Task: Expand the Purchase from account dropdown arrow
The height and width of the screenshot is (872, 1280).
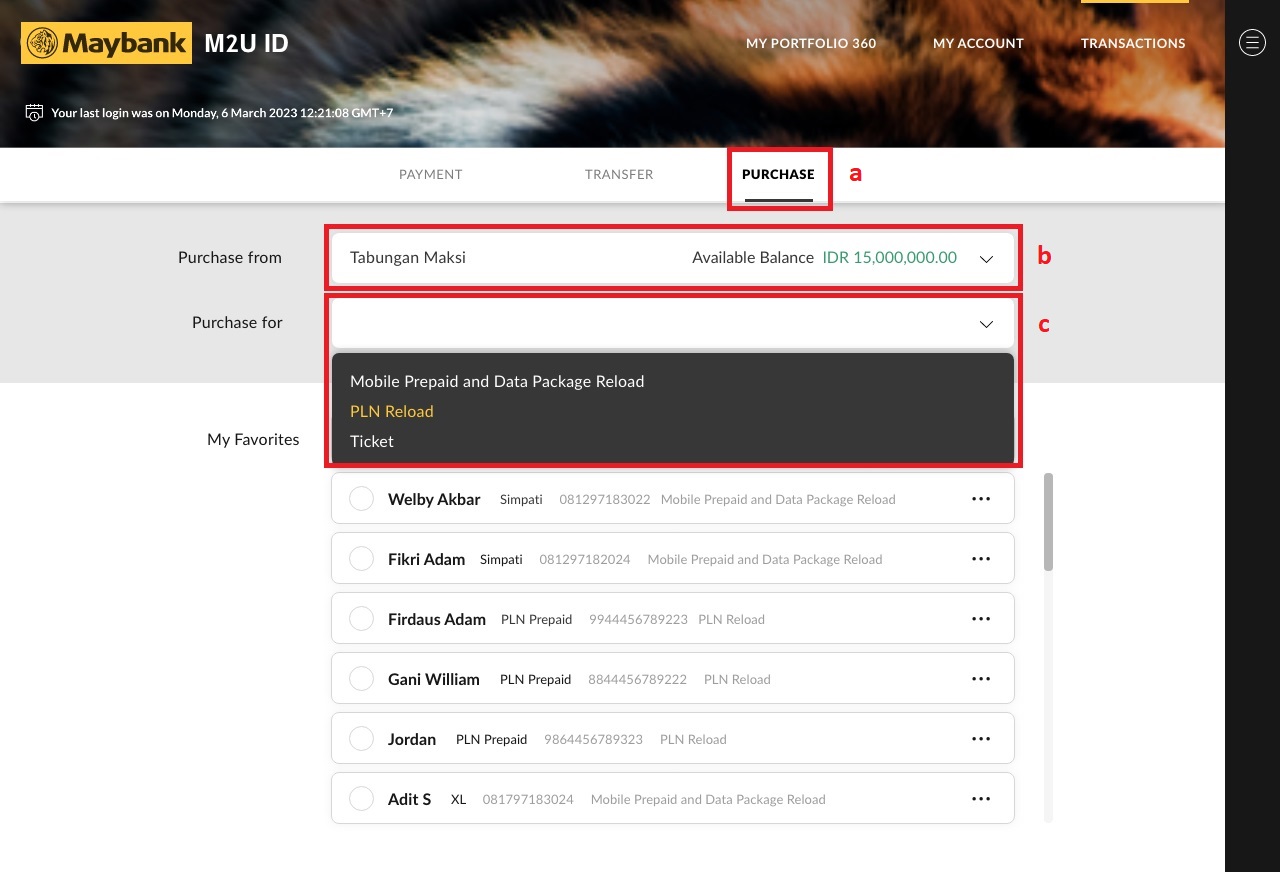Action: coord(986,259)
